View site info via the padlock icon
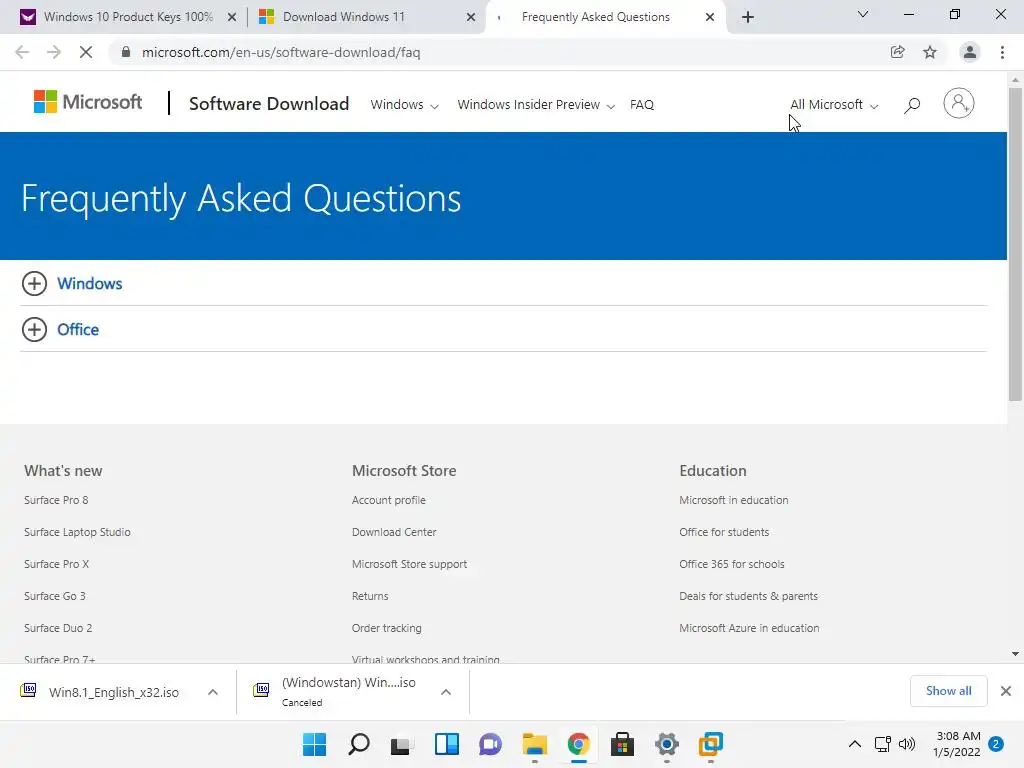Image resolution: width=1024 pixels, height=768 pixels. 126,52
